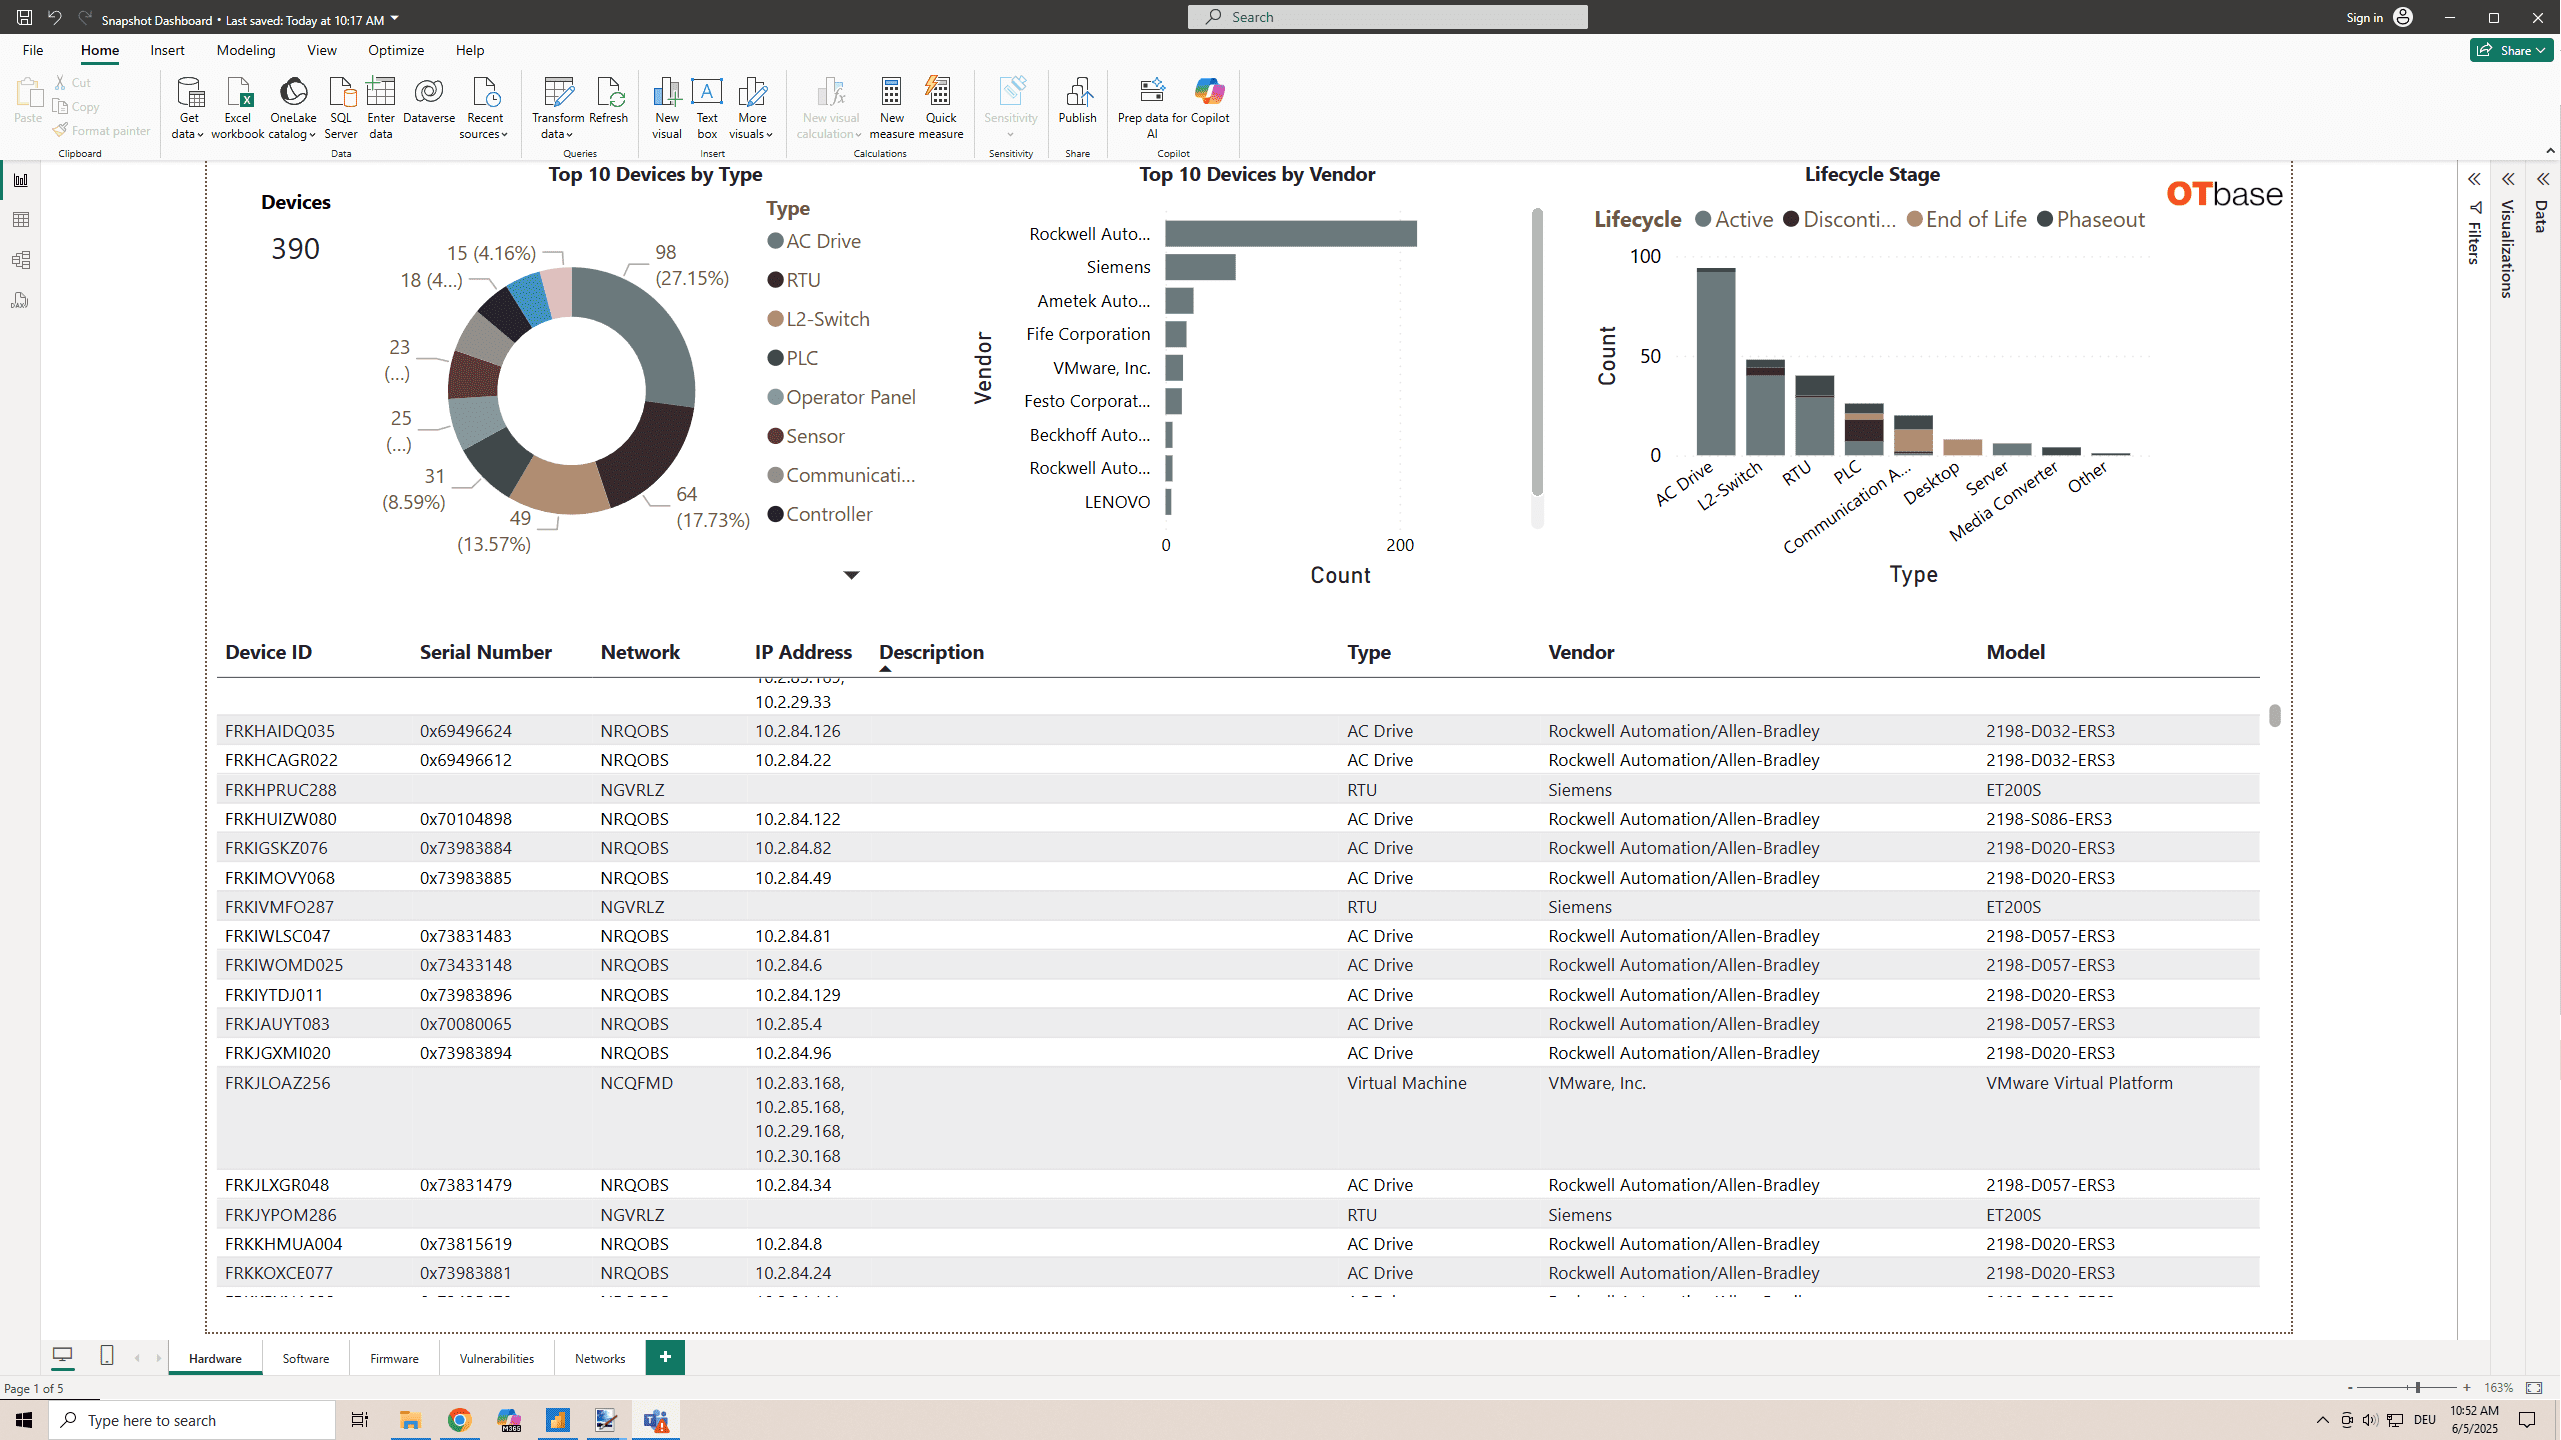
Task: Switch to Model view in left sidebar
Action: 20,260
